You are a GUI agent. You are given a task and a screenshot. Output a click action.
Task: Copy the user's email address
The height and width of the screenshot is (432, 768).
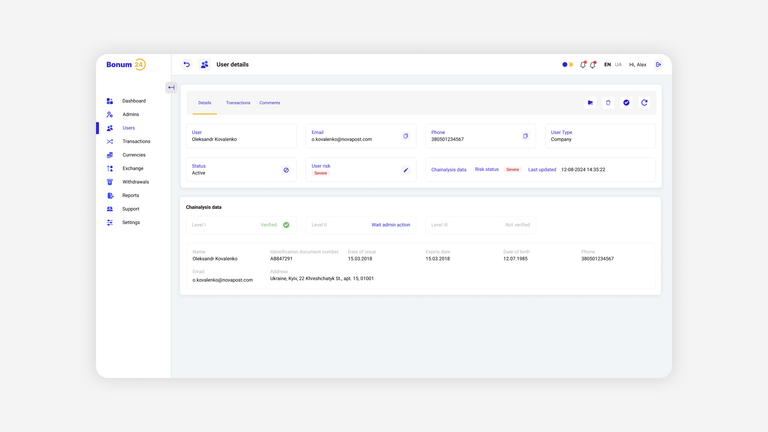[406, 136]
